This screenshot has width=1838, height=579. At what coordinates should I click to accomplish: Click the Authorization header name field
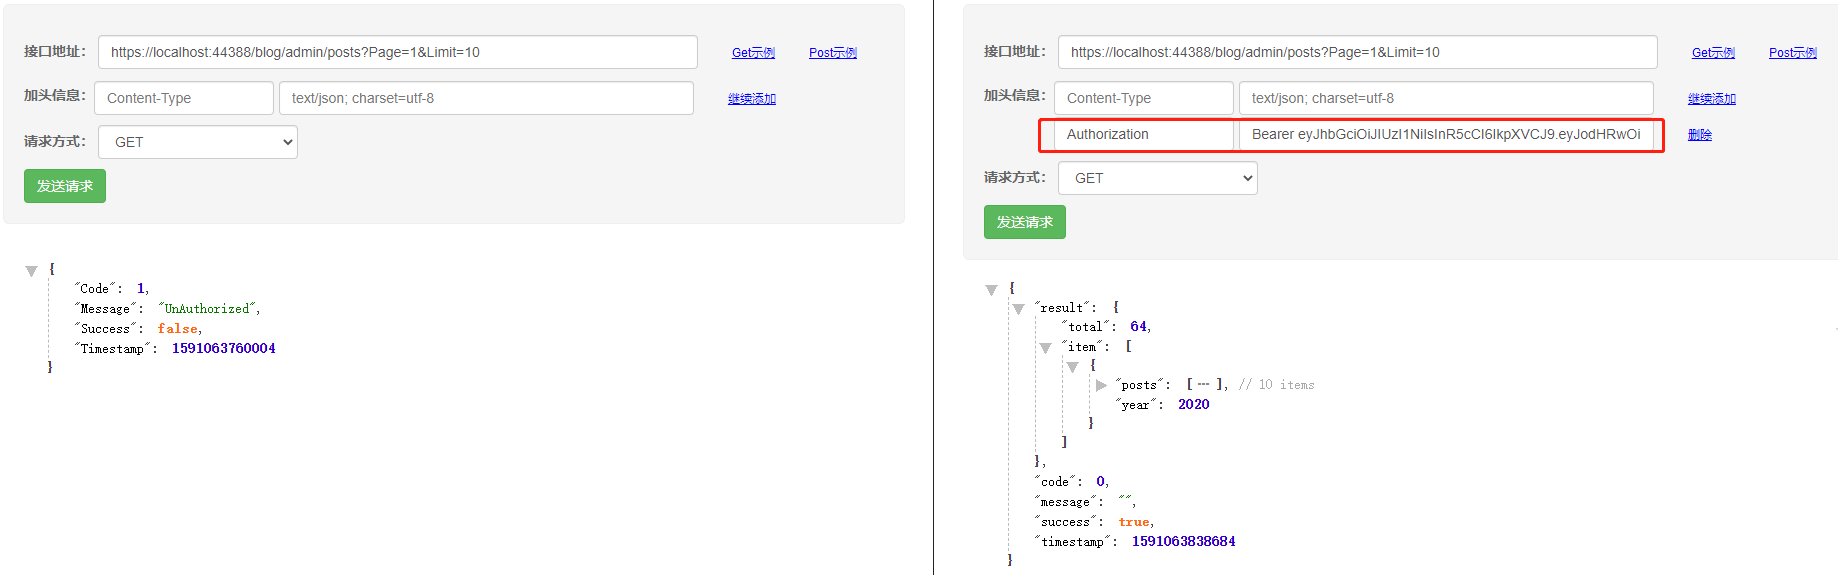[1144, 134]
